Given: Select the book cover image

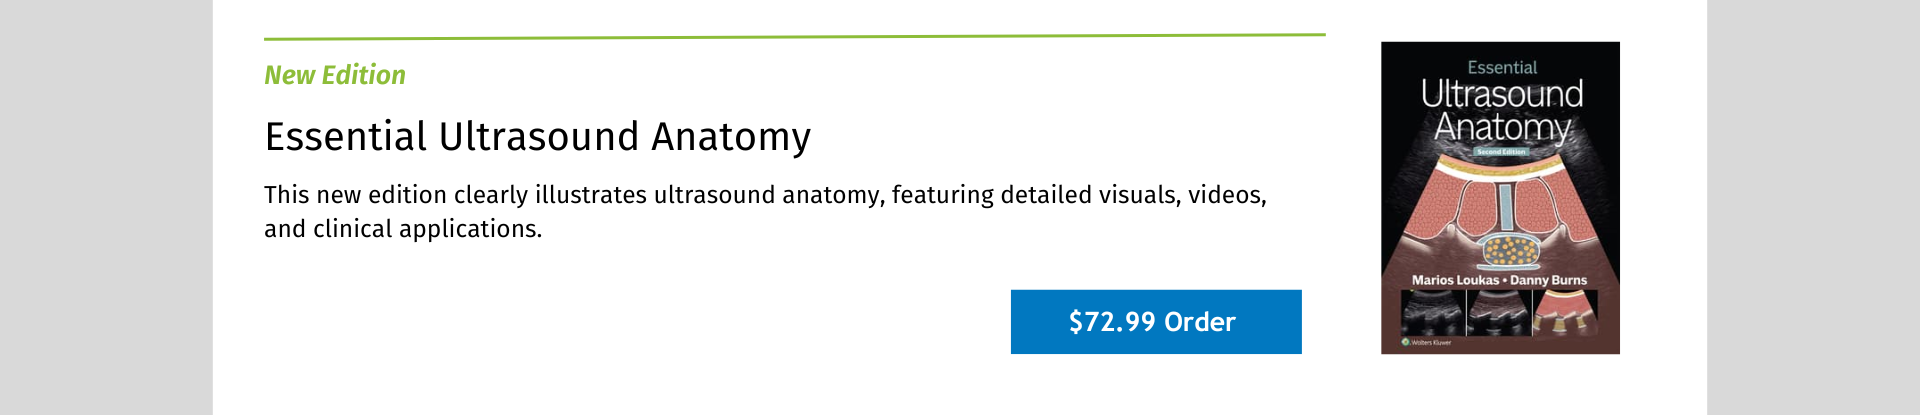Looking at the screenshot, I should click(x=1500, y=198).
